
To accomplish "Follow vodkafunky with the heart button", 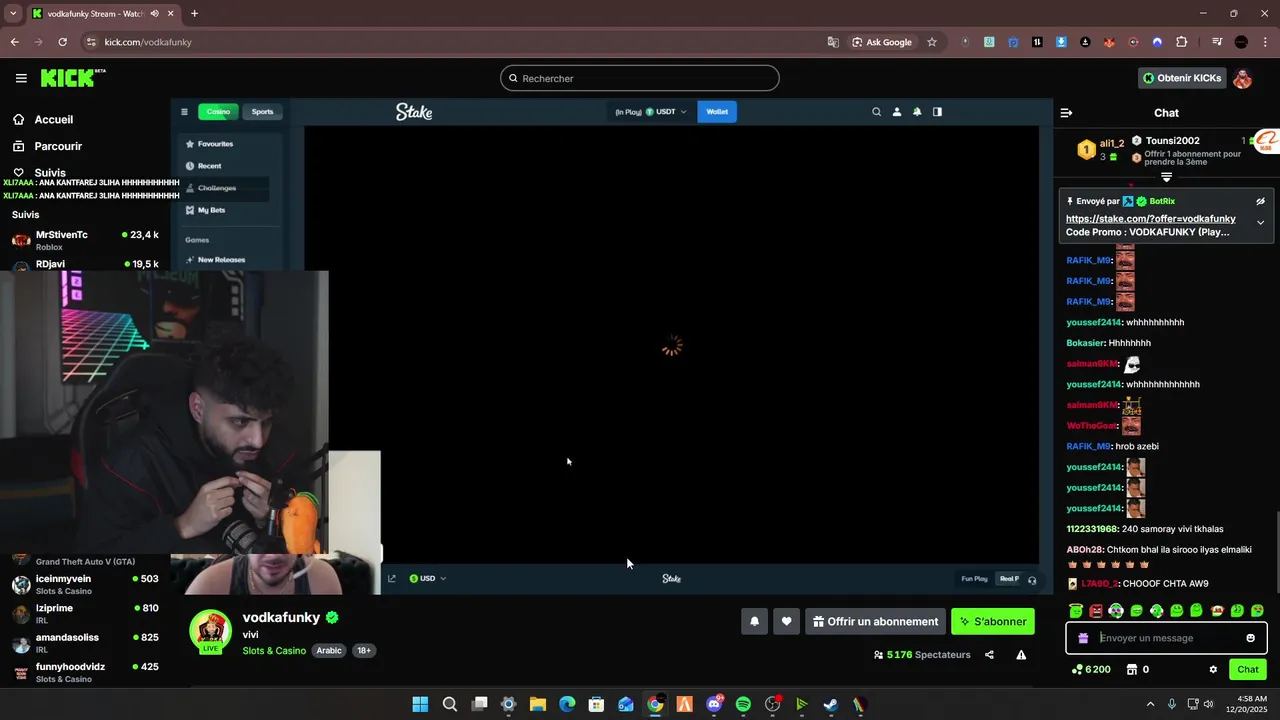I will click(x=786, y=621).
